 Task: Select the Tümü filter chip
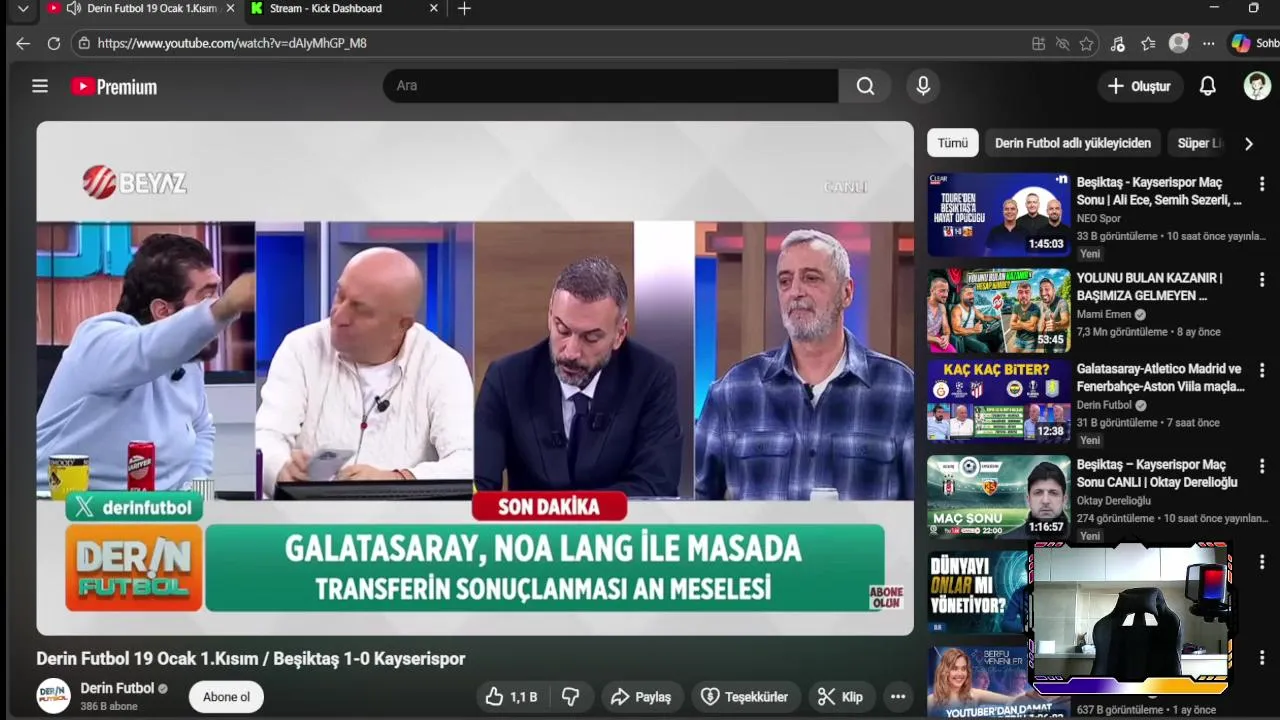(952, 143)
